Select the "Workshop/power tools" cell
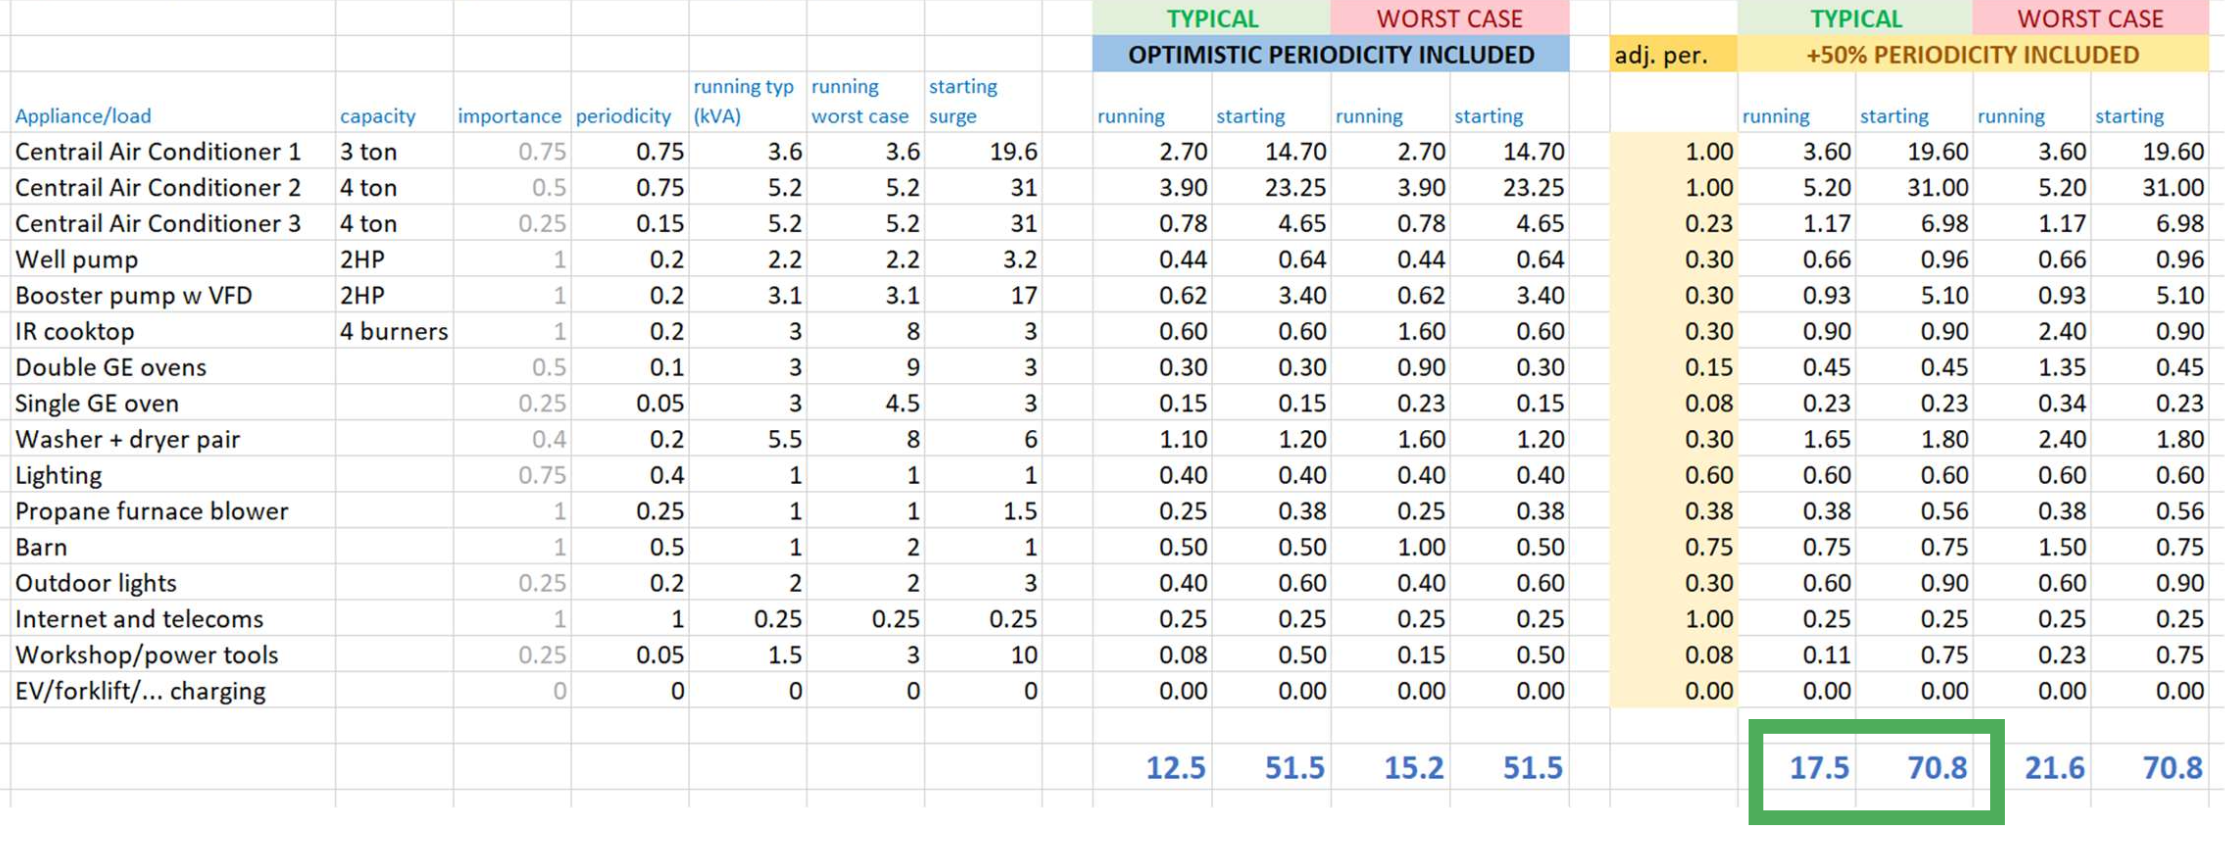Image resolution: width=2228 pixels, height=844 pixels. click(x=172, y=655)
